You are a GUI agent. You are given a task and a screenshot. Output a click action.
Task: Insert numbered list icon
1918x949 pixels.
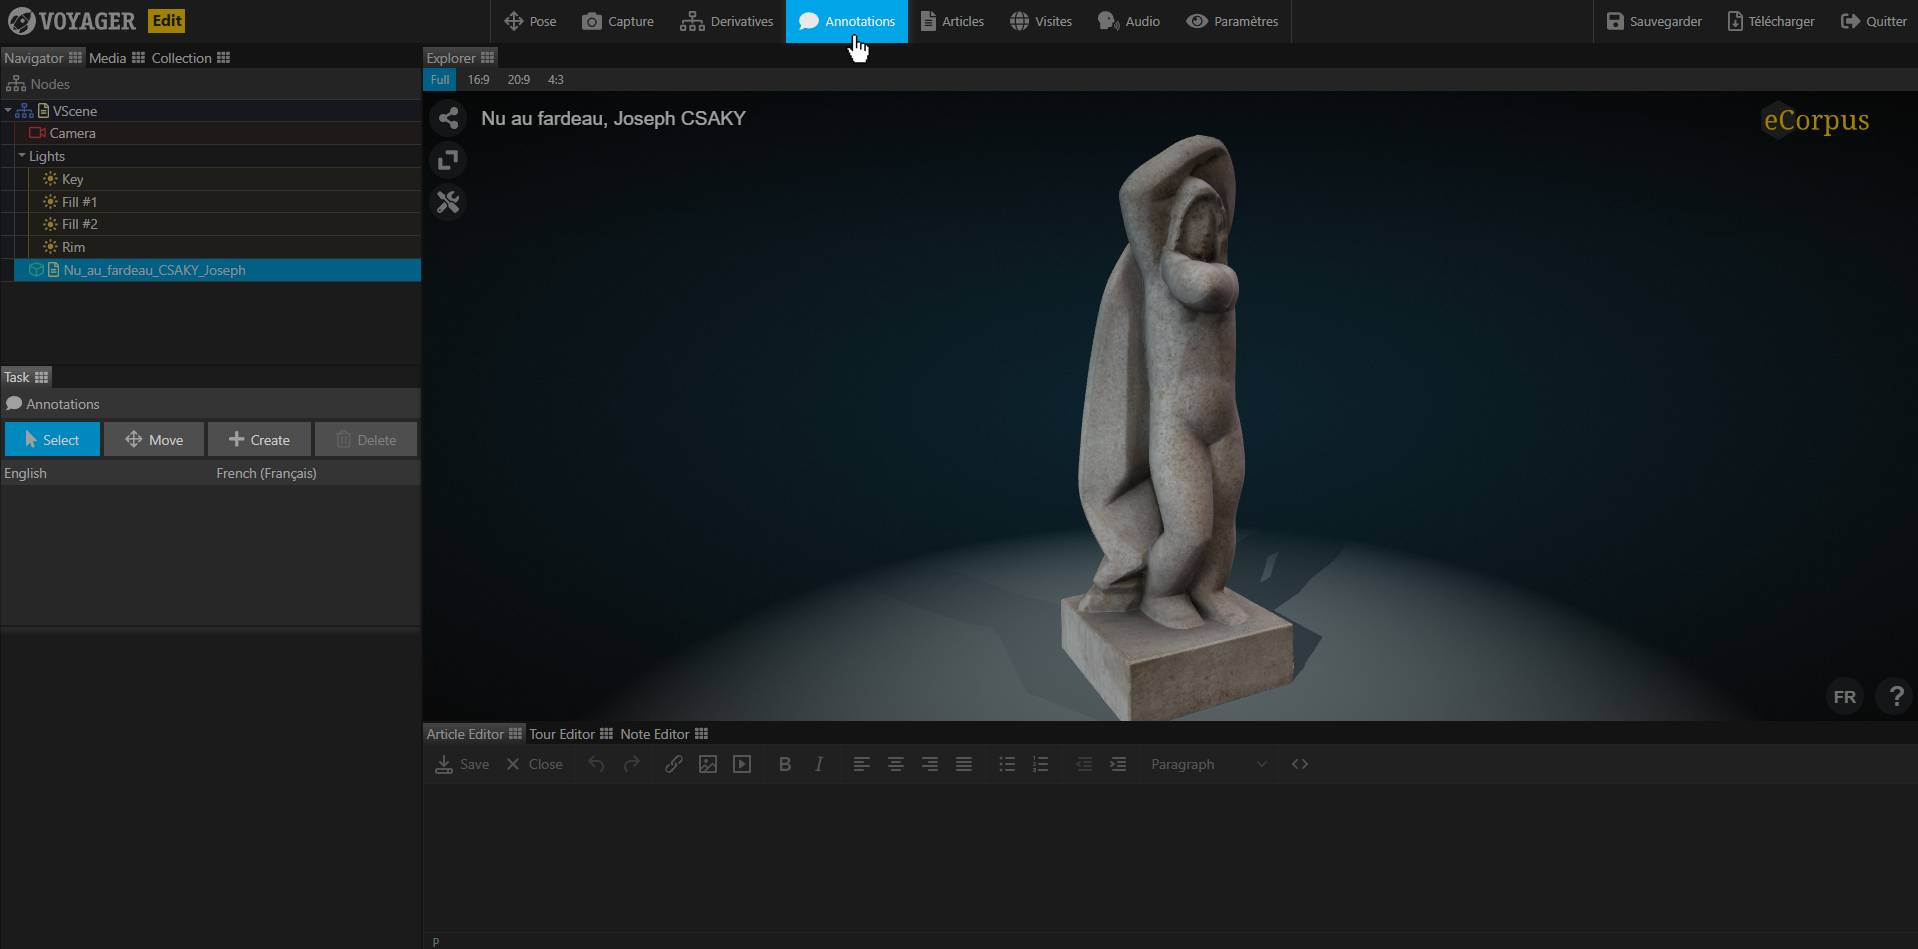[1041, 764]
